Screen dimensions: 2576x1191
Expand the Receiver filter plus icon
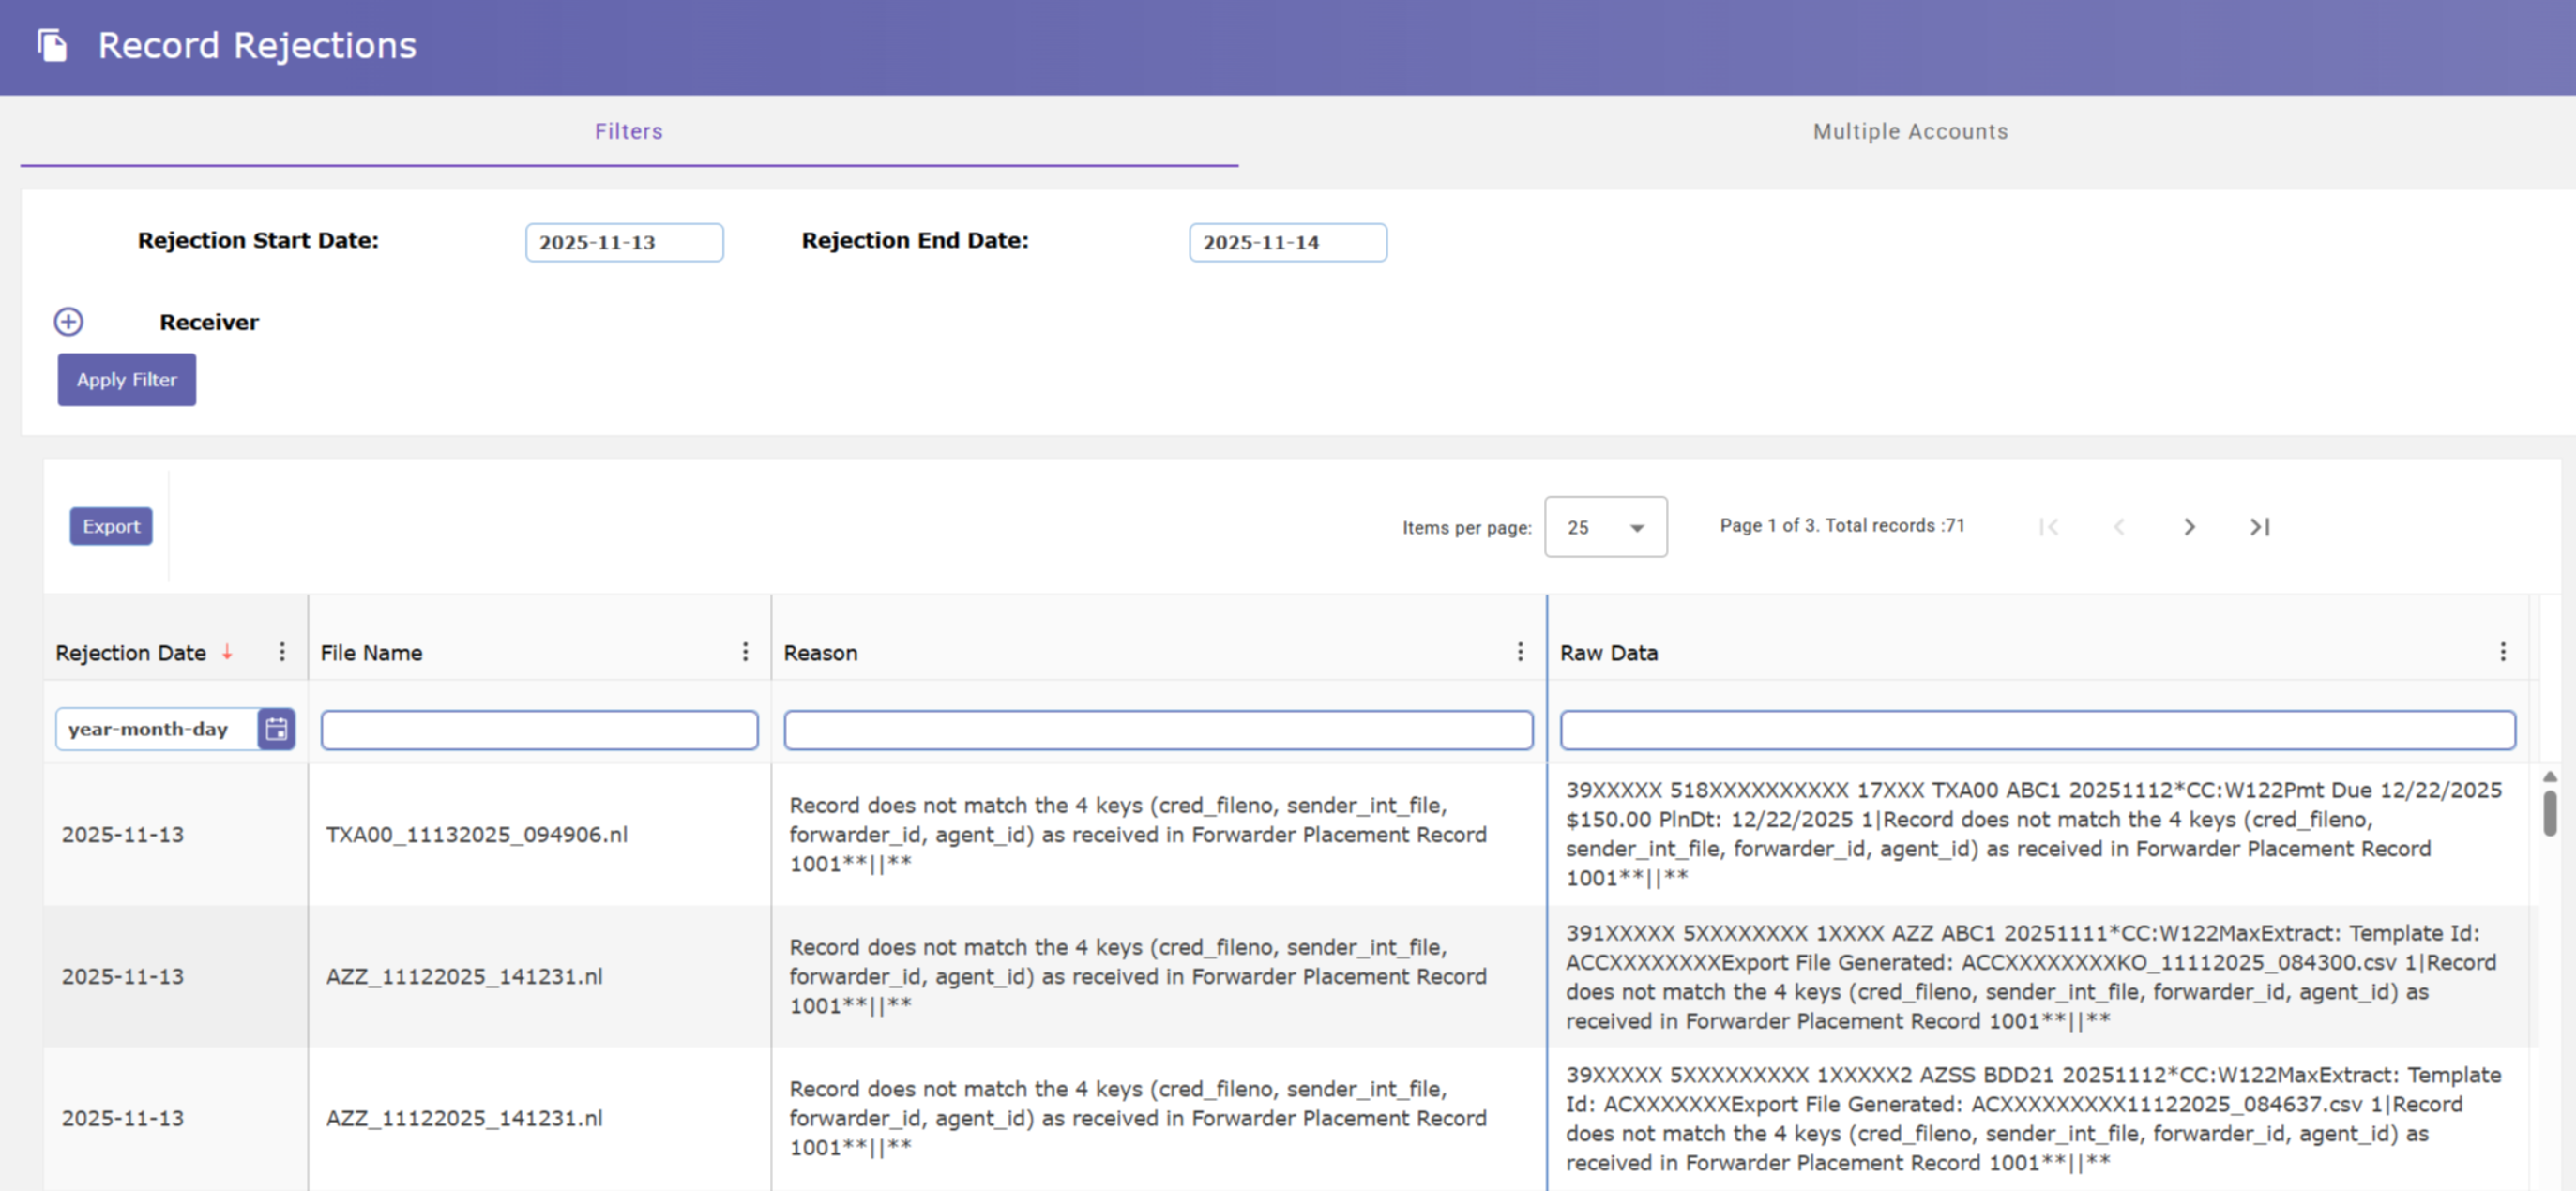click(x=68, y=322)
